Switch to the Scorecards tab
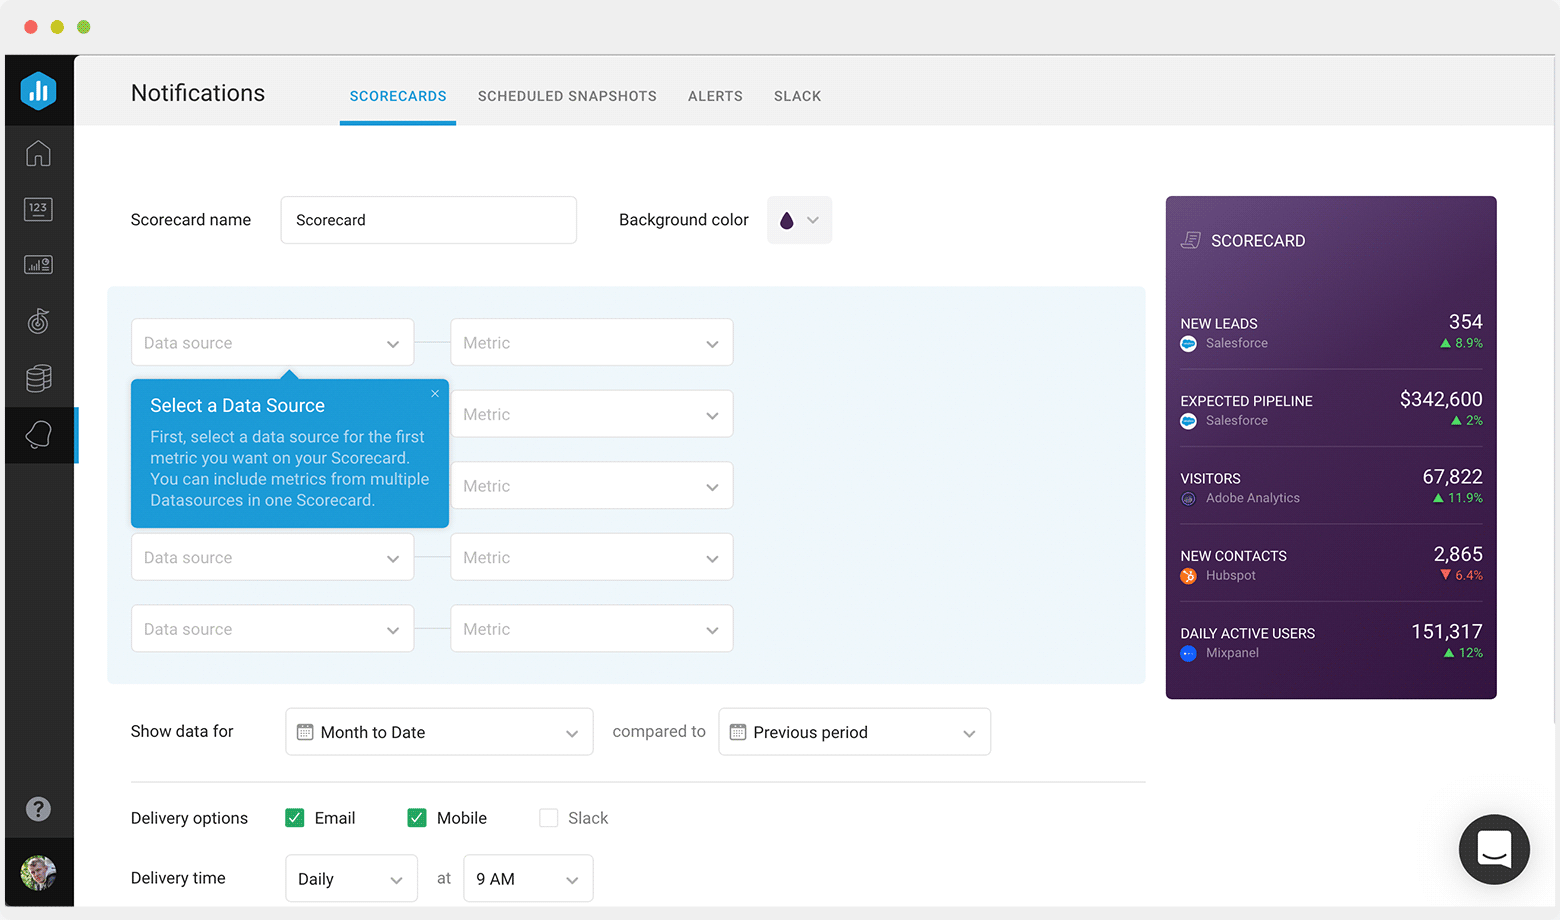This screenshot has height=920, width=1560. pos(398,96)
